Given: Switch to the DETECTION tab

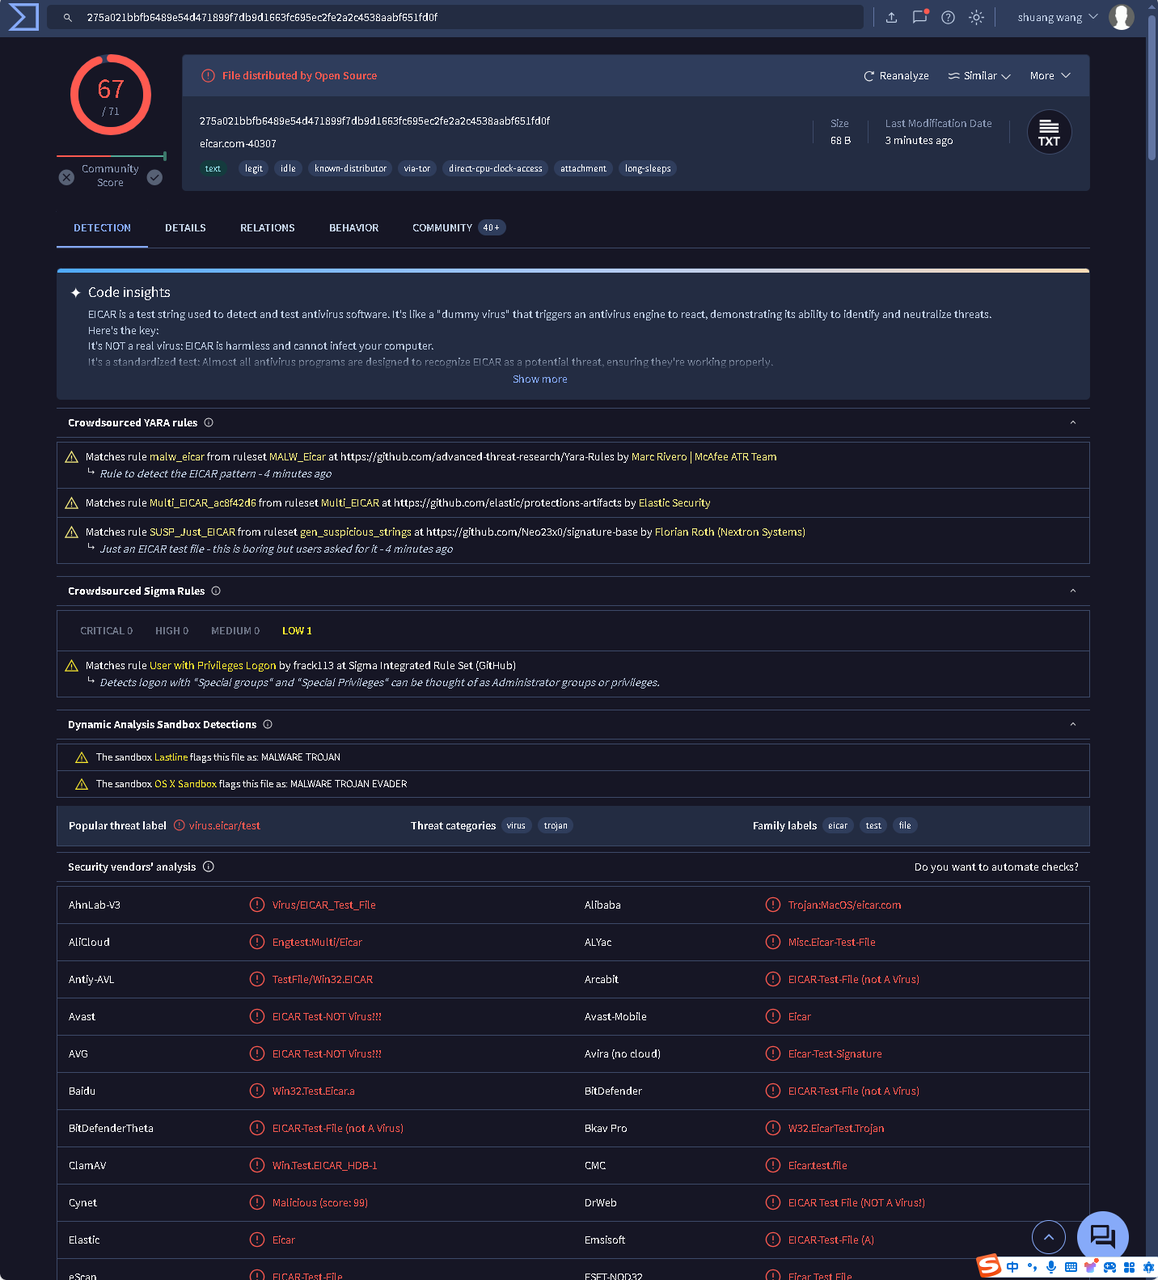Looking at the screenshot, I should tap(102, 228).
